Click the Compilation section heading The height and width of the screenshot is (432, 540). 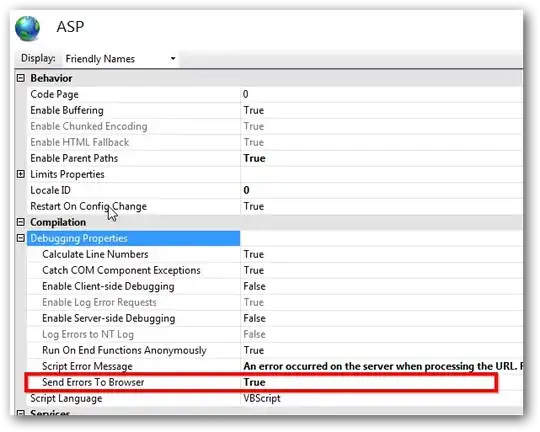pyautogui.click(x=58, y=222)
